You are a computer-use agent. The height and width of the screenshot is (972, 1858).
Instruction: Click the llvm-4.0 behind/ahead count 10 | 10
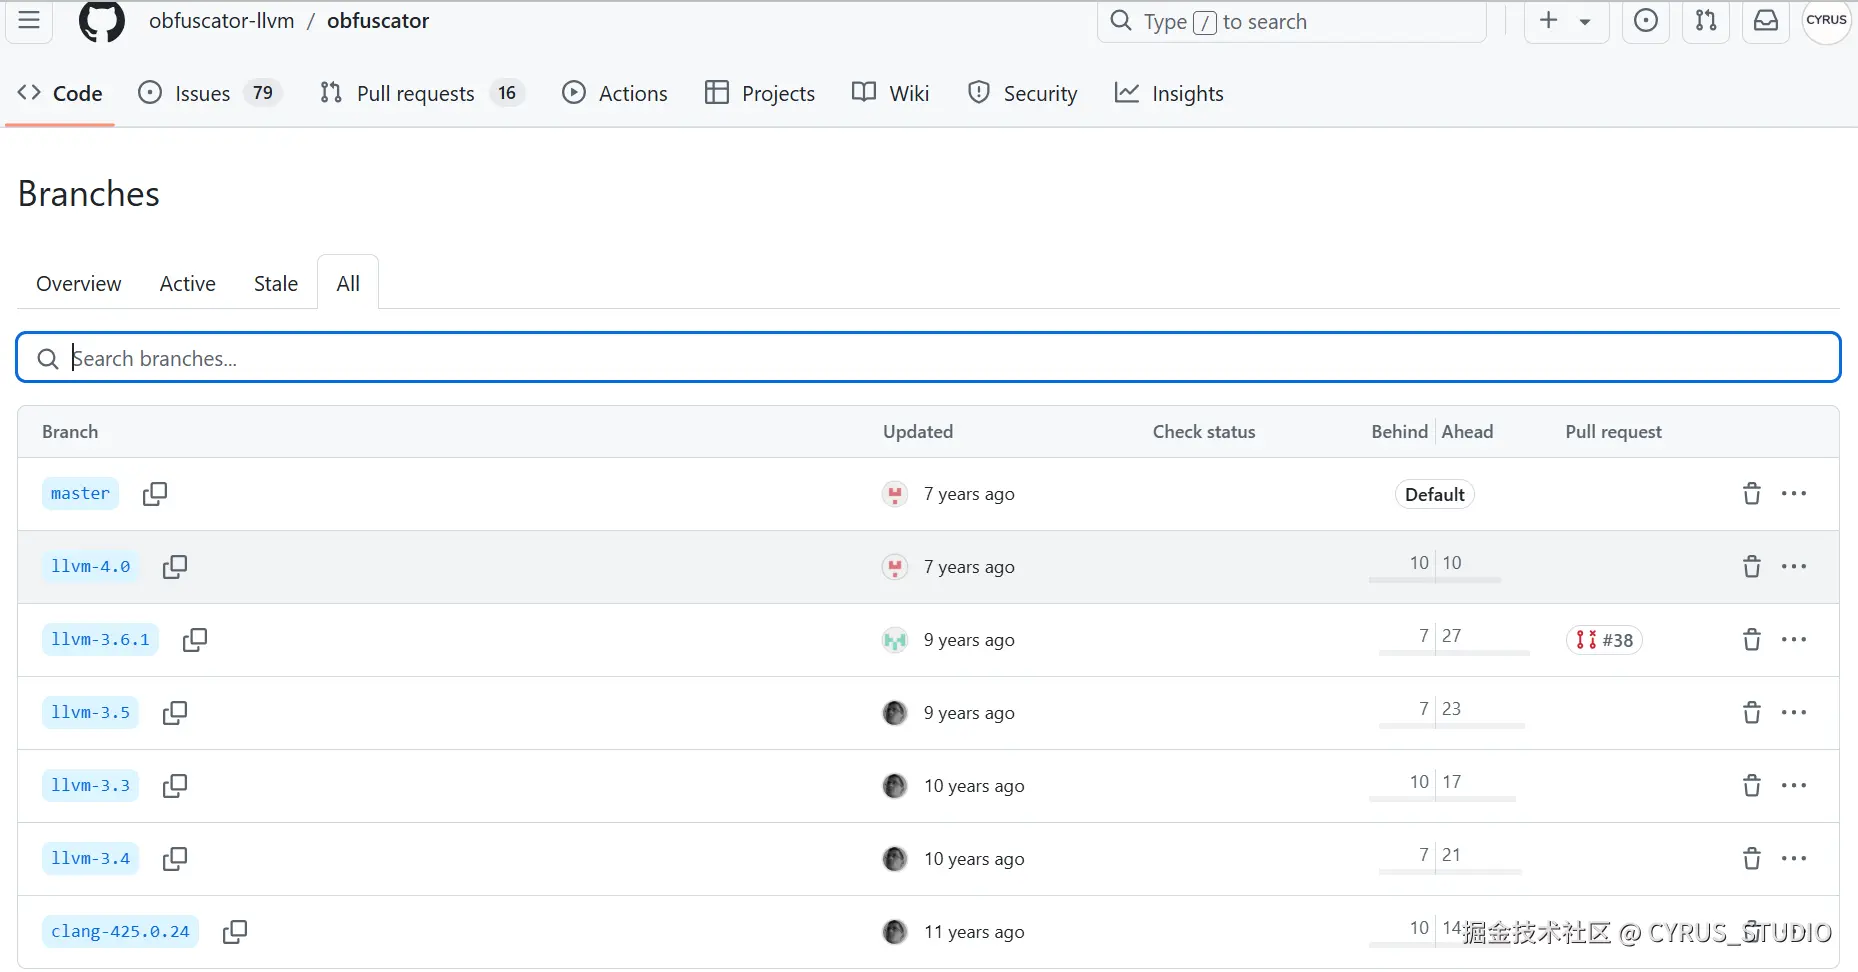(x=1435, y=565)
